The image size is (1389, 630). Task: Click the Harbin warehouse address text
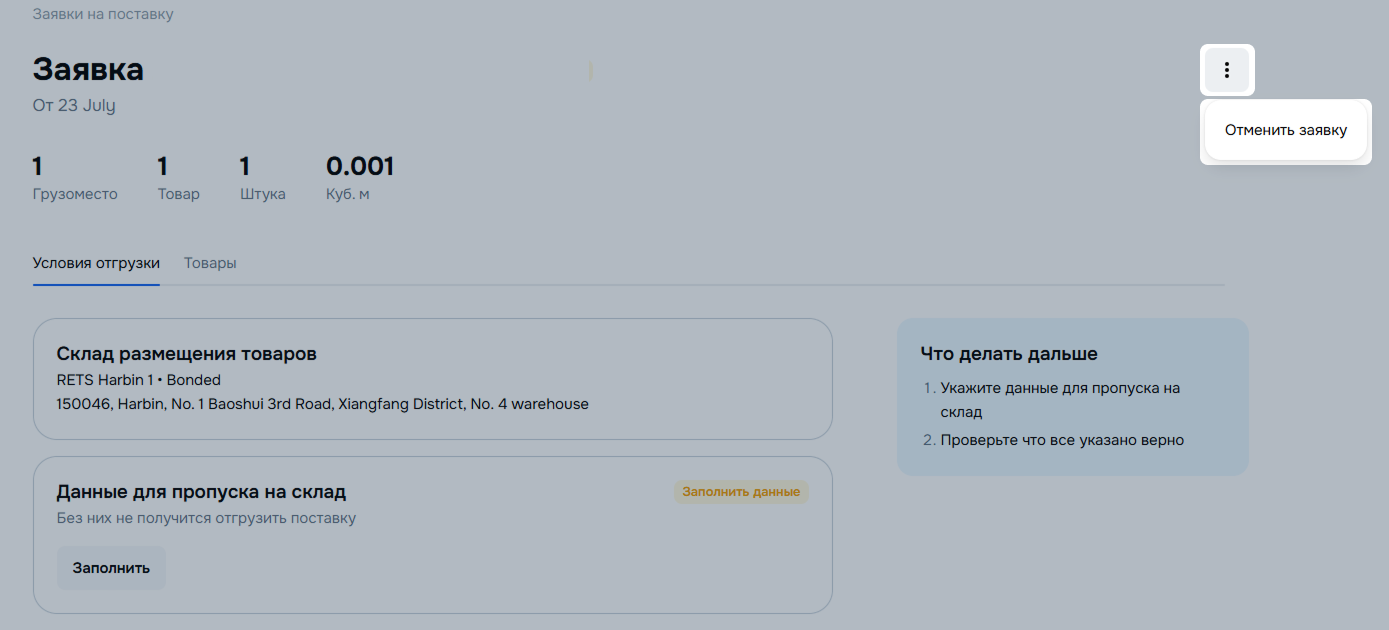pos(323,404)
